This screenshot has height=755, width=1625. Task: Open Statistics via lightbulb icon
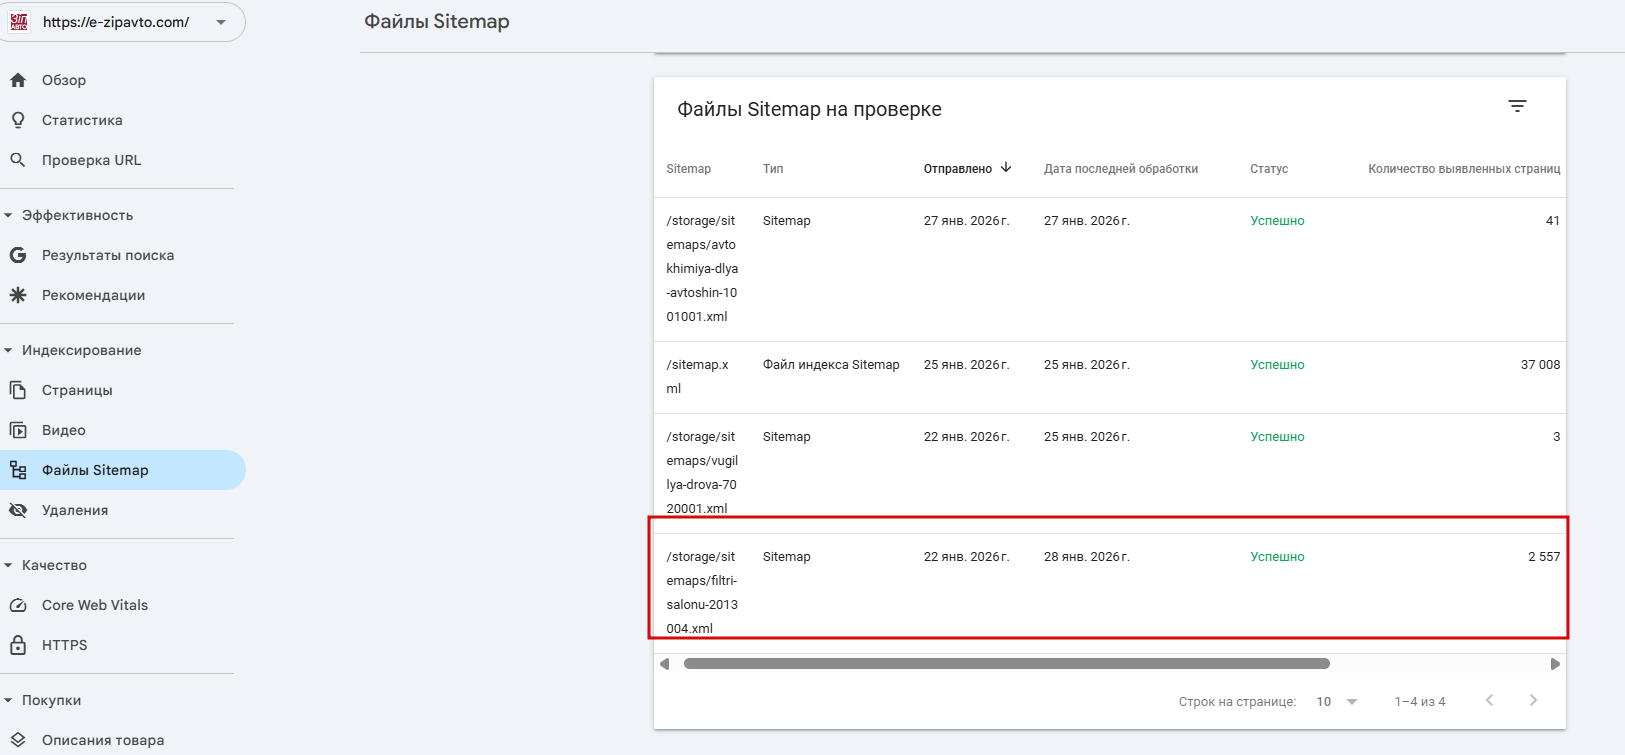18,120
